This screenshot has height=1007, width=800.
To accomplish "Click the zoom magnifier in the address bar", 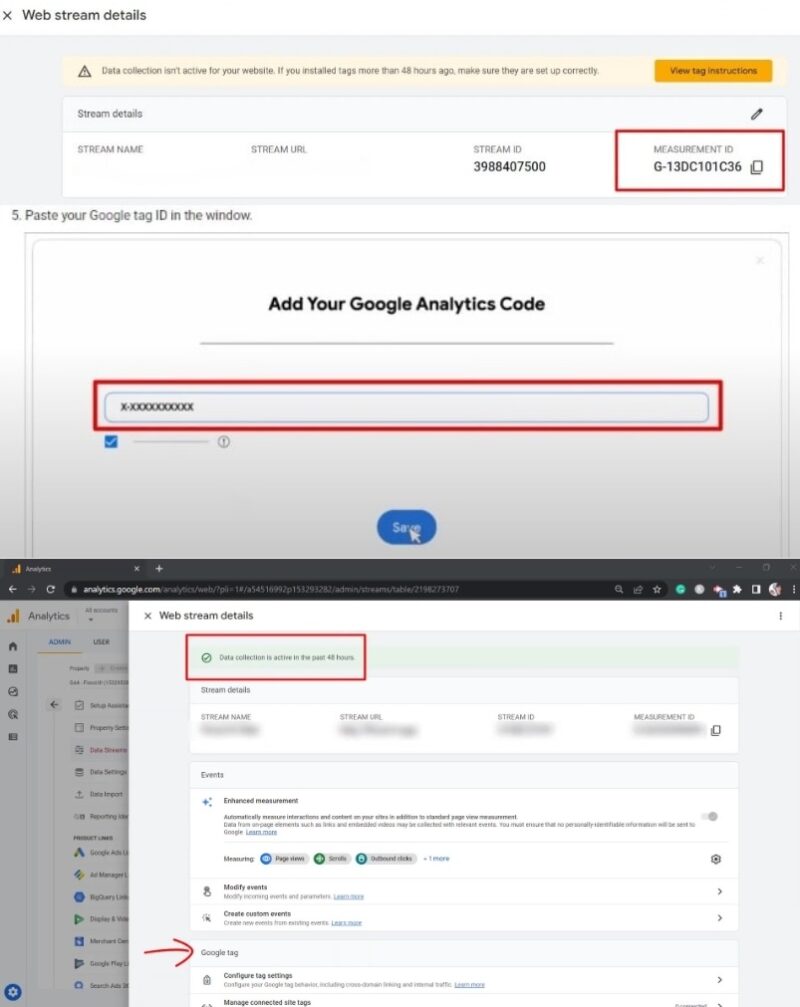I will [619, 589].
